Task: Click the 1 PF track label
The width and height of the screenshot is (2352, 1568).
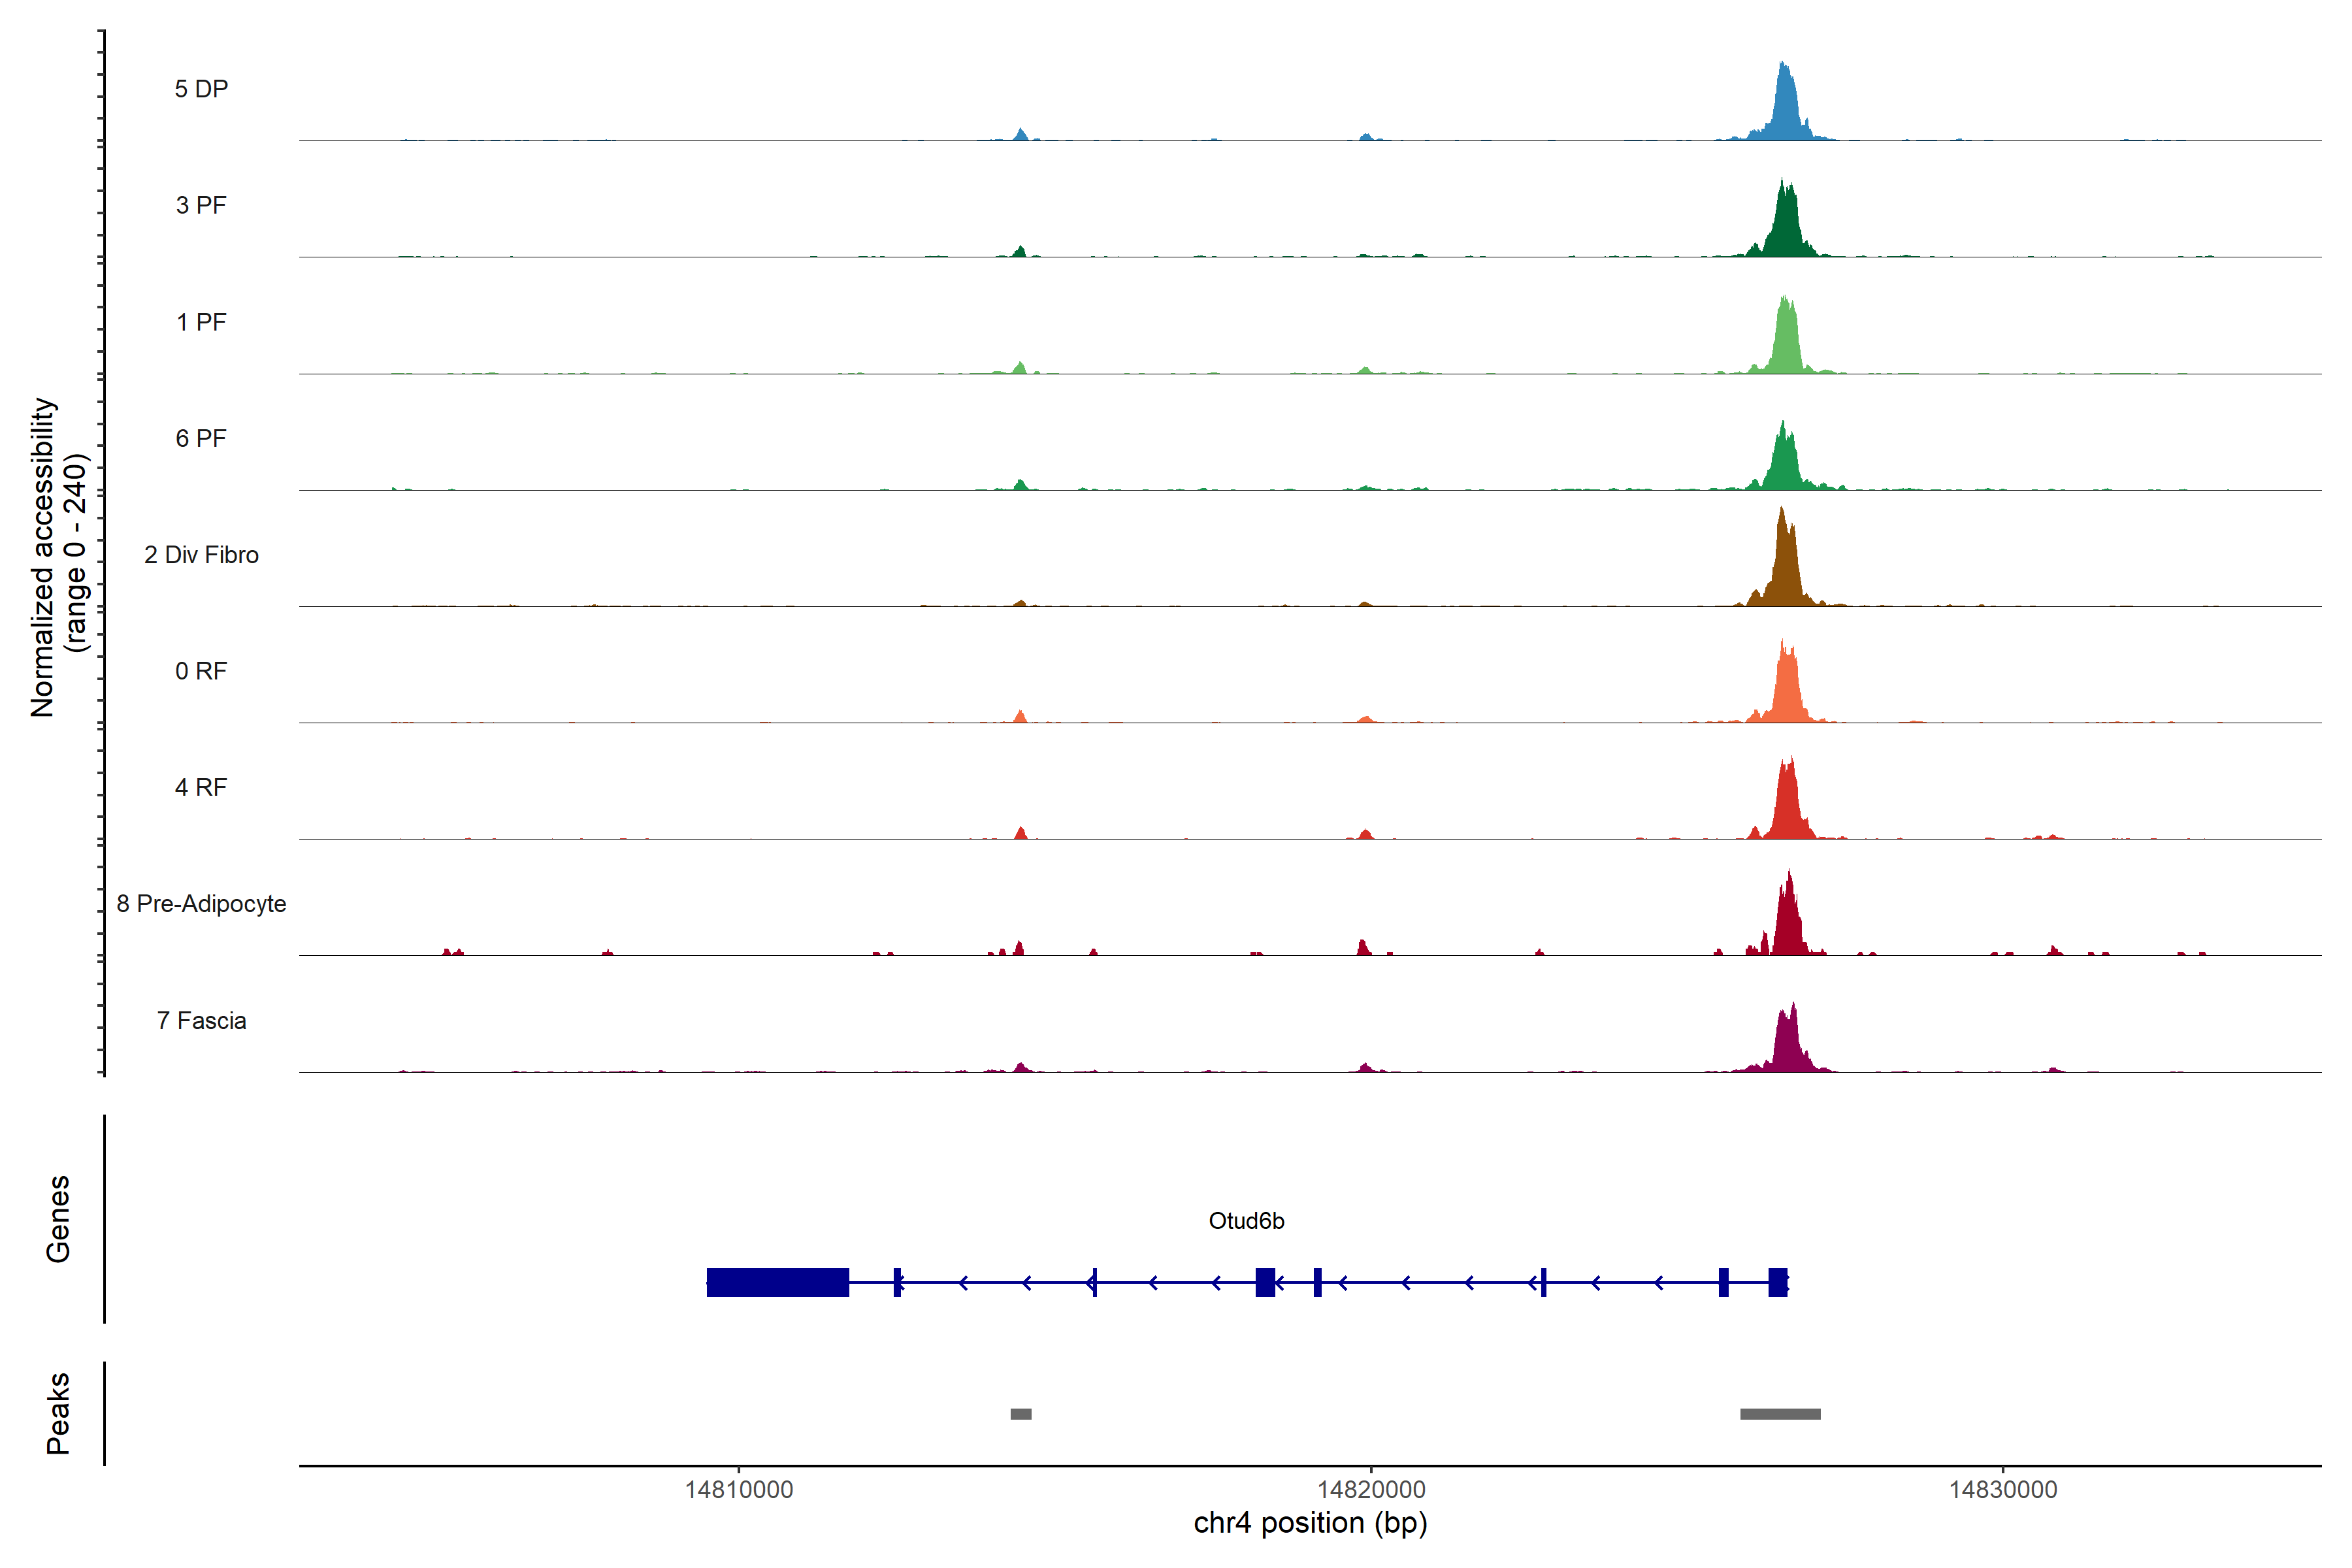Action: pyautogui.click(x=201, y=322)
